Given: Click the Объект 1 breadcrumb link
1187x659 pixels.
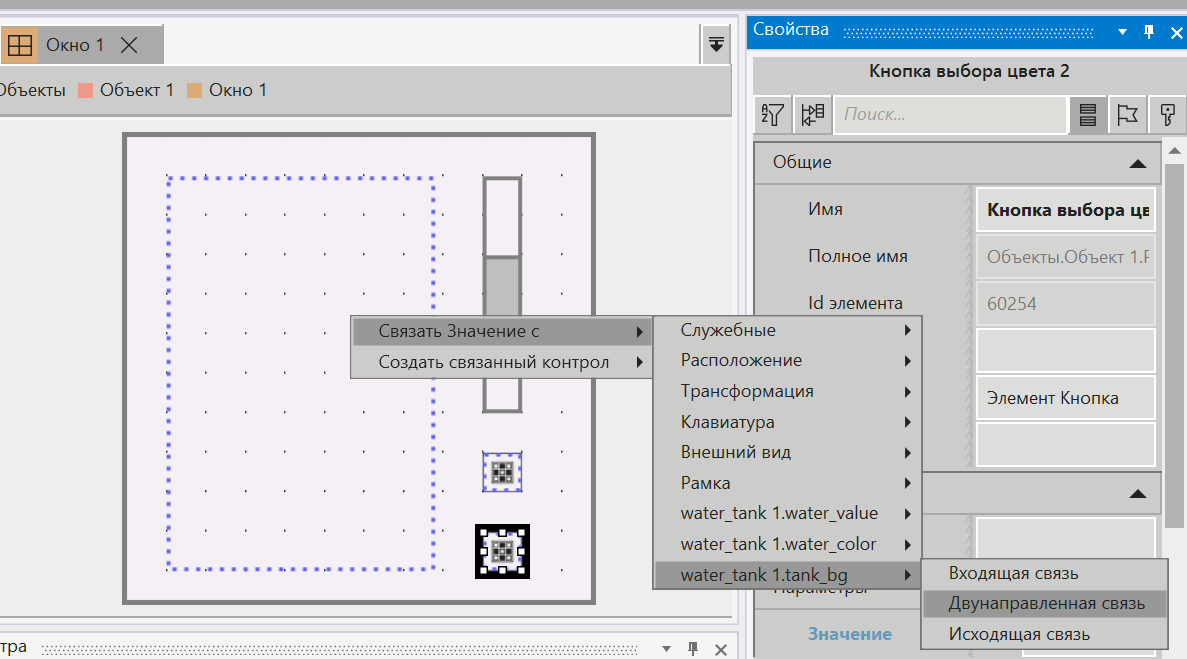Looking at the screenshot, I should pos(136,90).
